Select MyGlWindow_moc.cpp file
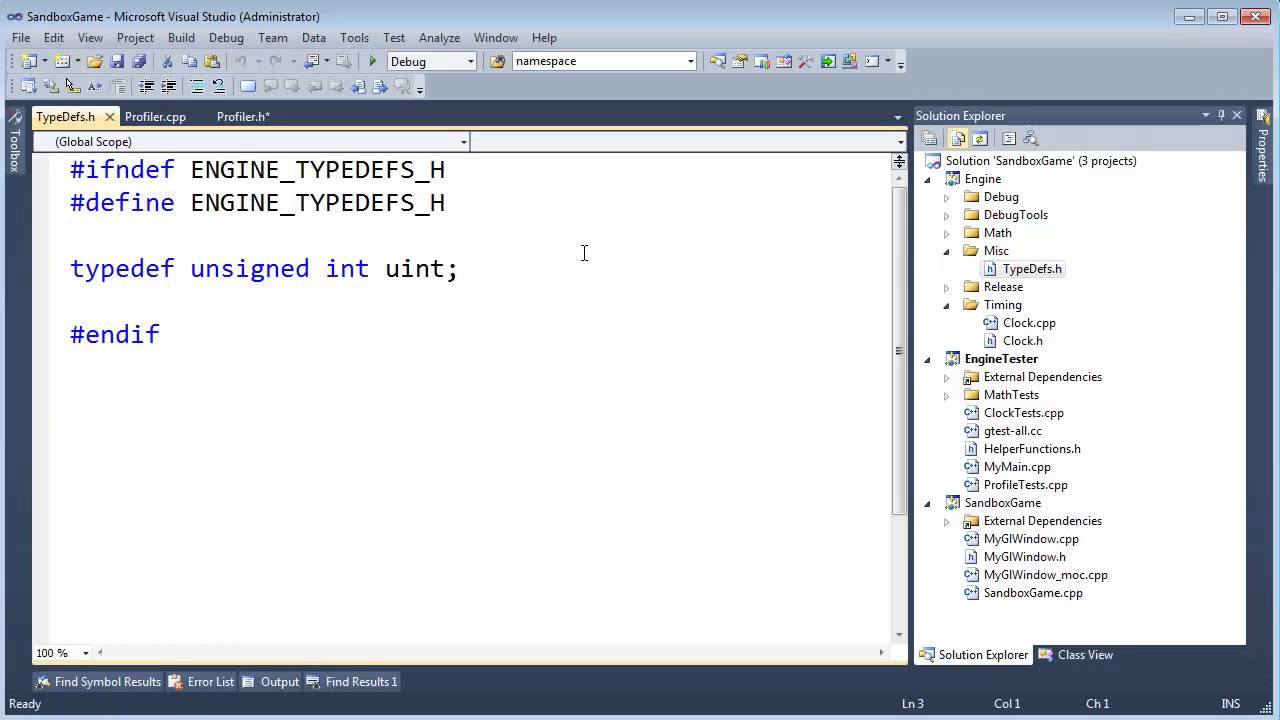This screenshot has width=1280, height=720. (1045, 575)
